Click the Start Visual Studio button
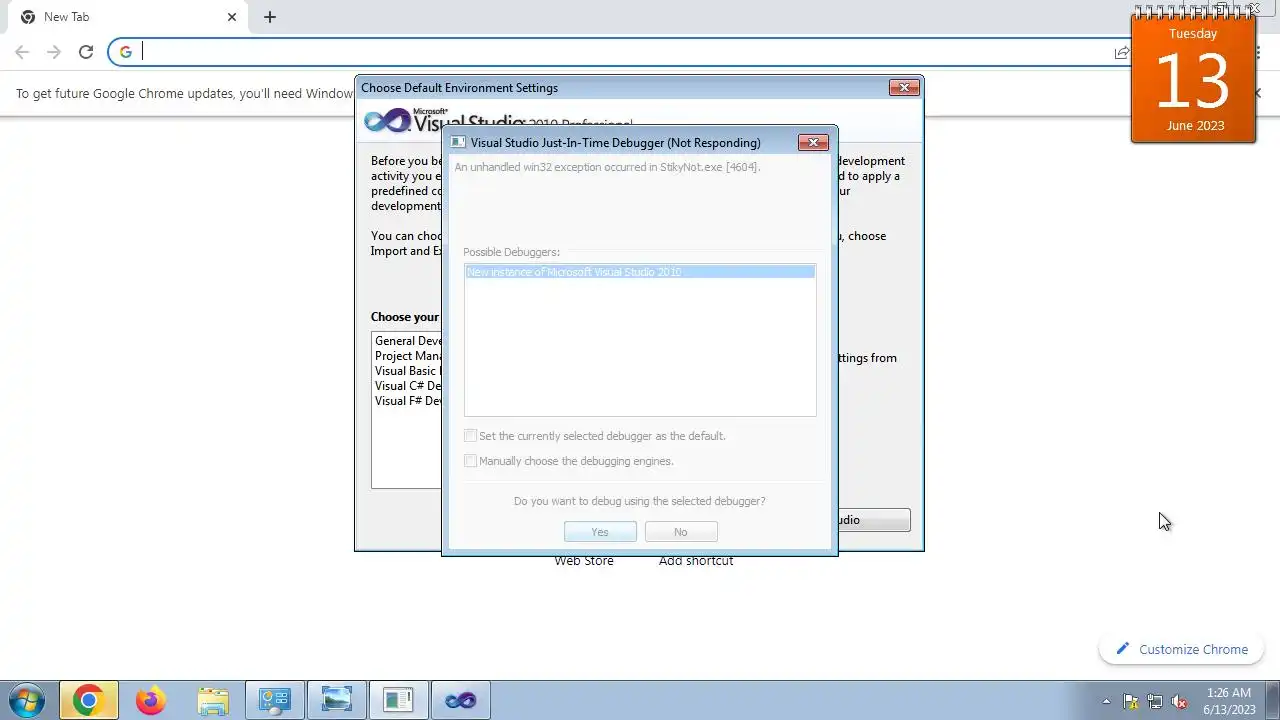The height and width of the screenshot is (720, 1280). [x=873, y=520]
